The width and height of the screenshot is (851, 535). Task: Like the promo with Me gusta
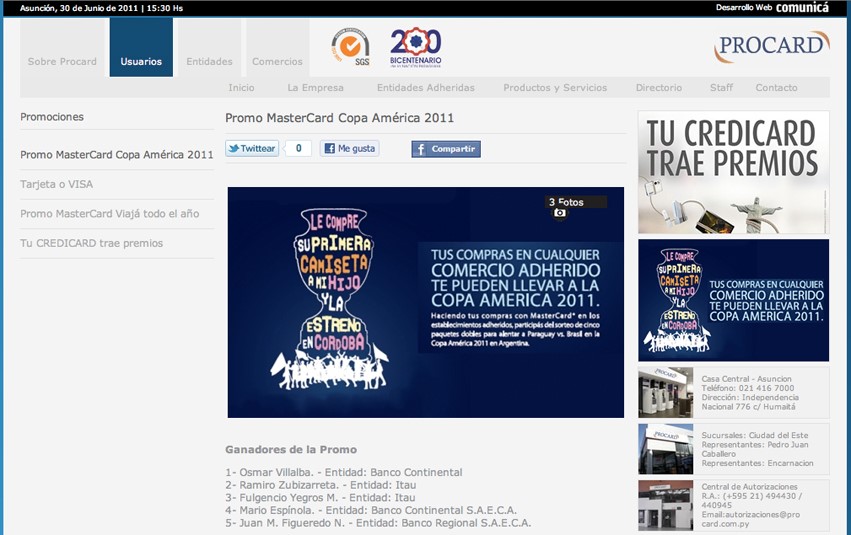pos(350,149)
